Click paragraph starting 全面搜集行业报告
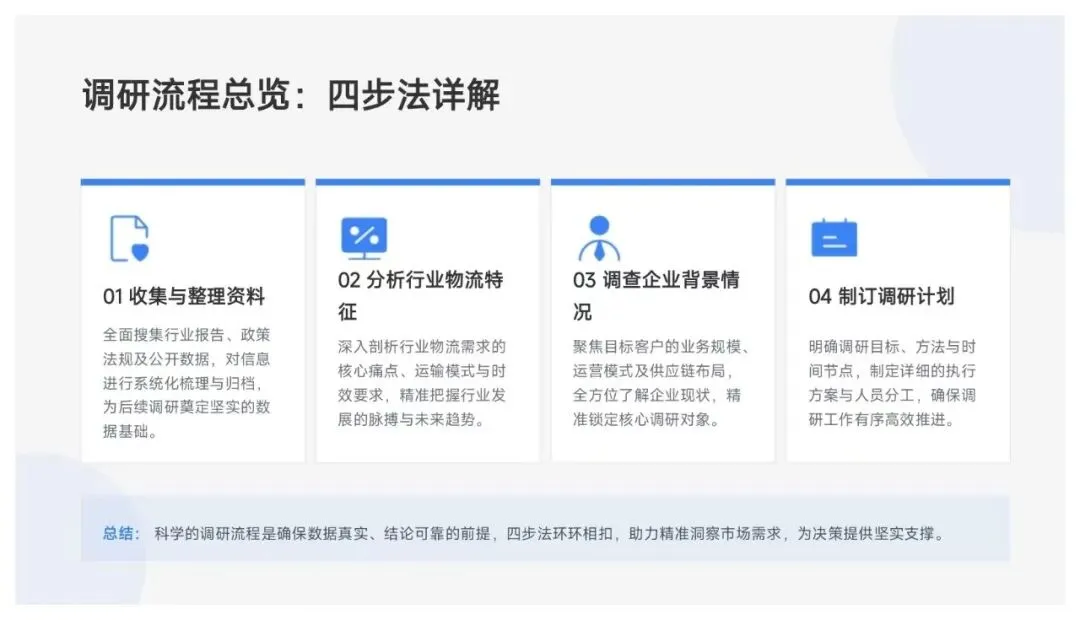This screenshot has height=620, width=1080. 187,383
